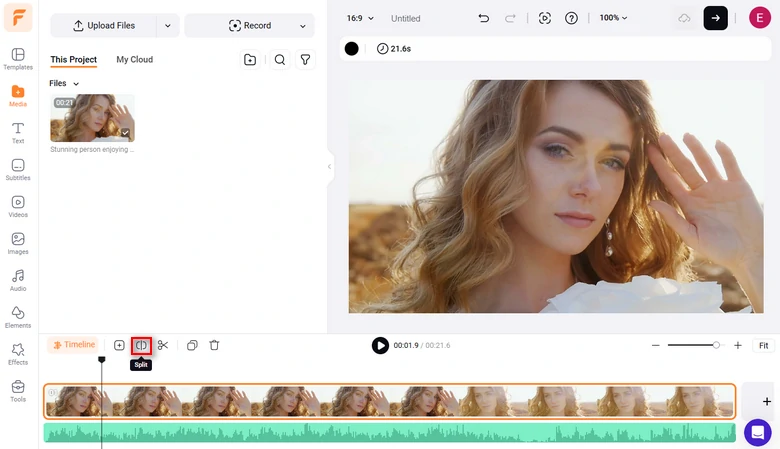Click the search media icon
Screen dimensions: 780x449
(280, 60)
